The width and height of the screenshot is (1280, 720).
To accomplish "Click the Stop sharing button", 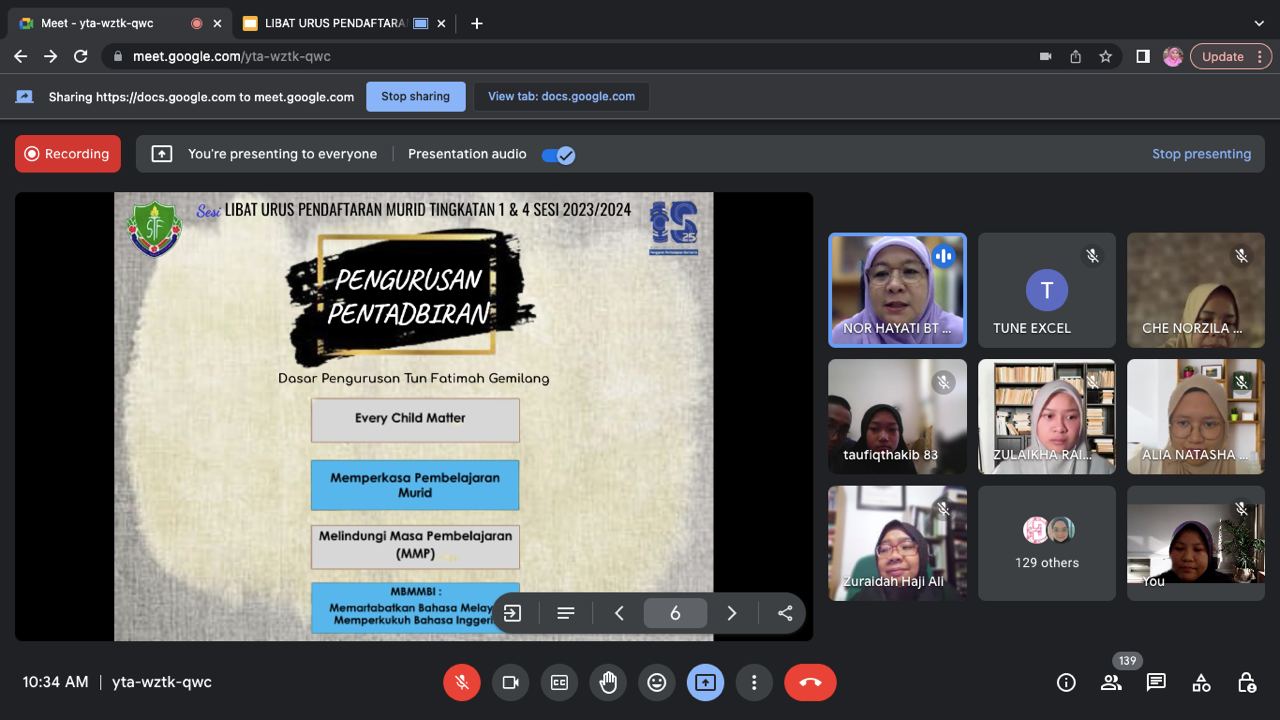I will 415,96.
